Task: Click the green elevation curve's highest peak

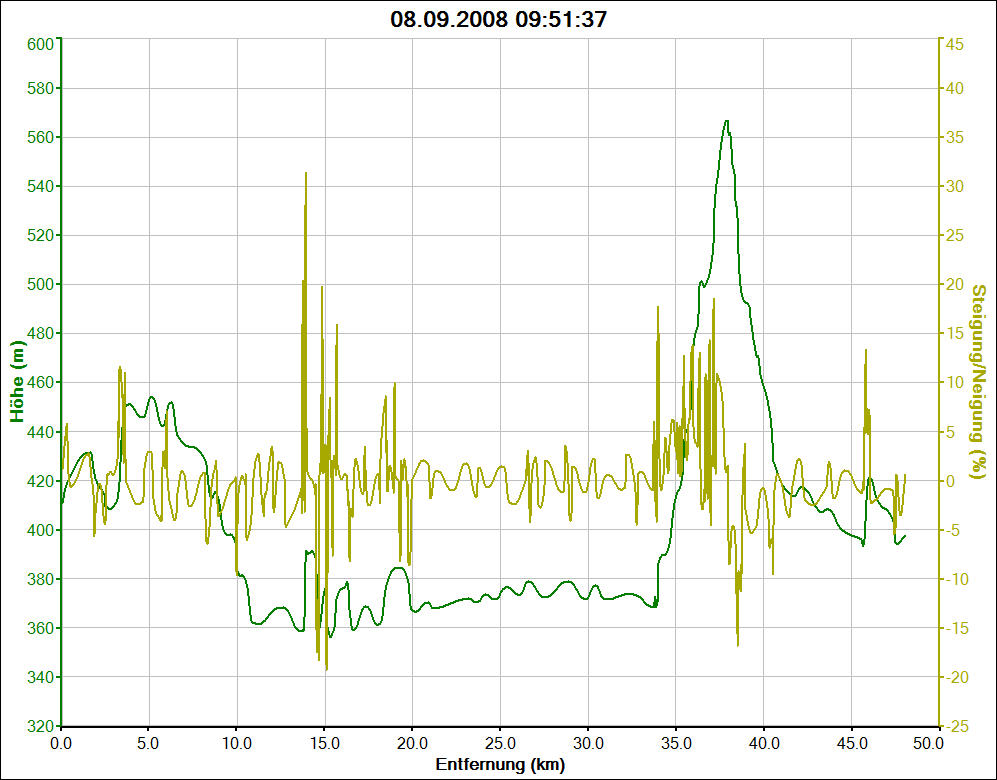Action: tap(726, 121)
